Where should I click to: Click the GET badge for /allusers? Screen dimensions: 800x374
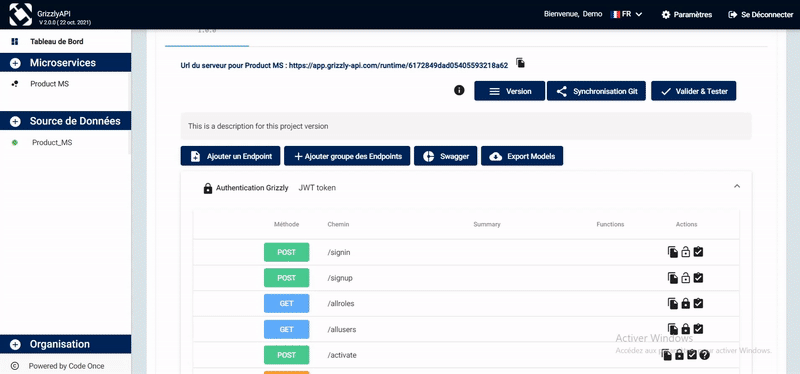tap(286, 330)
